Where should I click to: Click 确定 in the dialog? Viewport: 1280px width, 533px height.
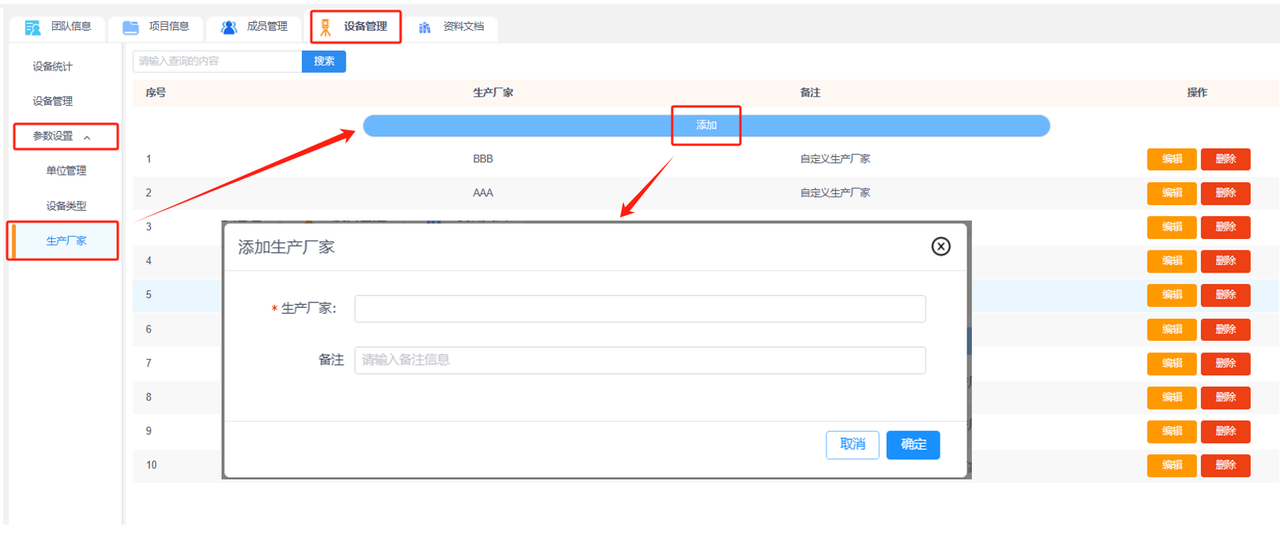coord(913,445)
